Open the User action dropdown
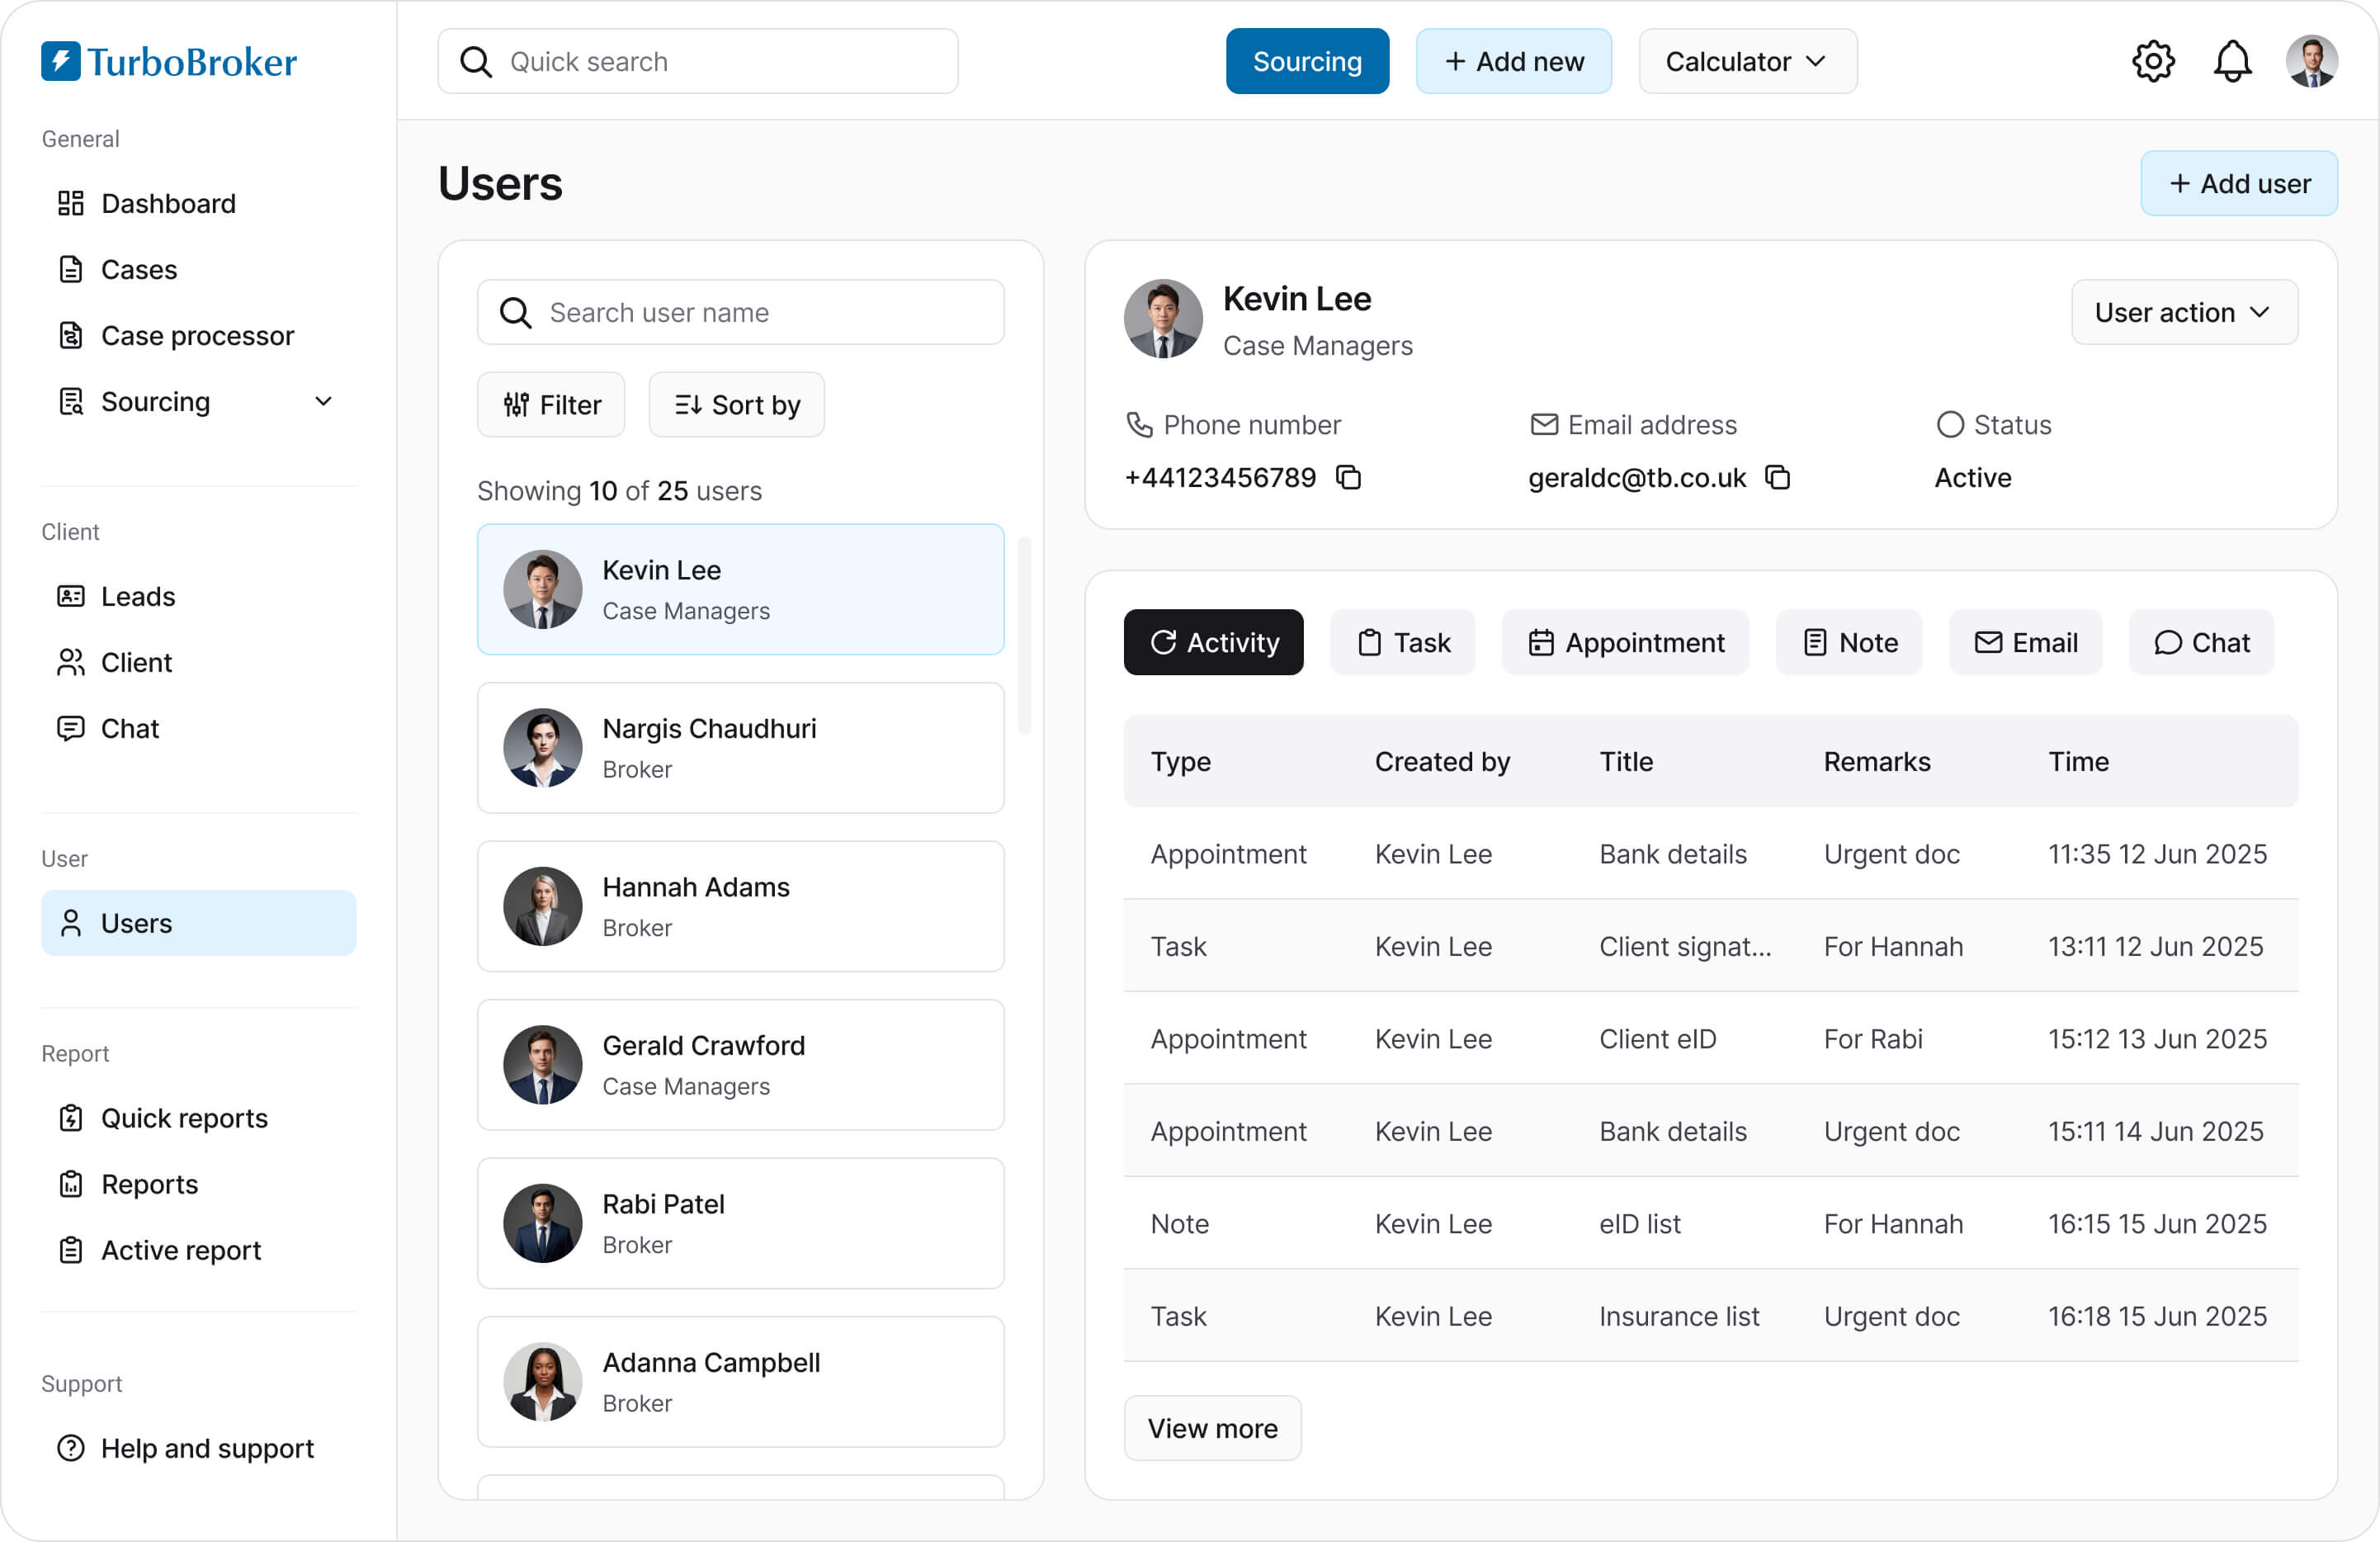The width and height of the screenshot is (2380, 1542). 2184,313
